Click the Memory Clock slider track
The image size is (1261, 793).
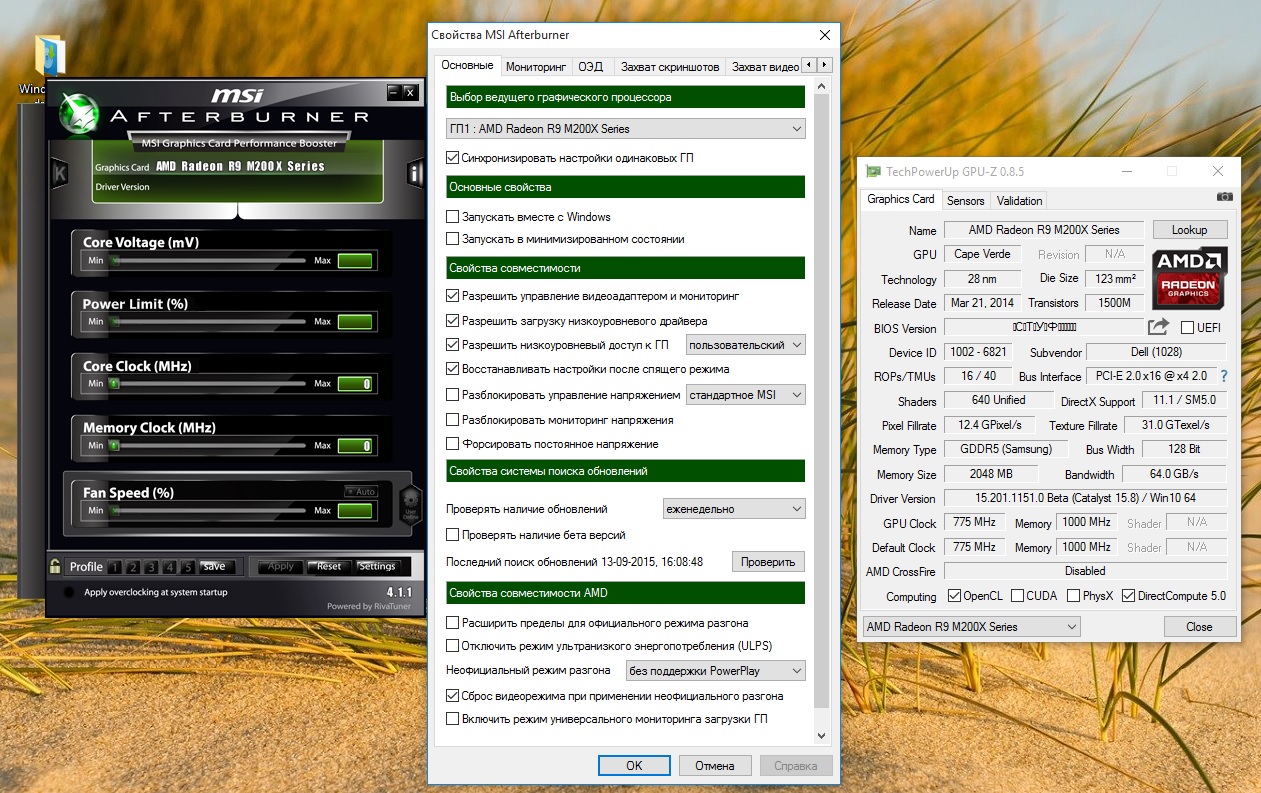(x=208, y=445)
